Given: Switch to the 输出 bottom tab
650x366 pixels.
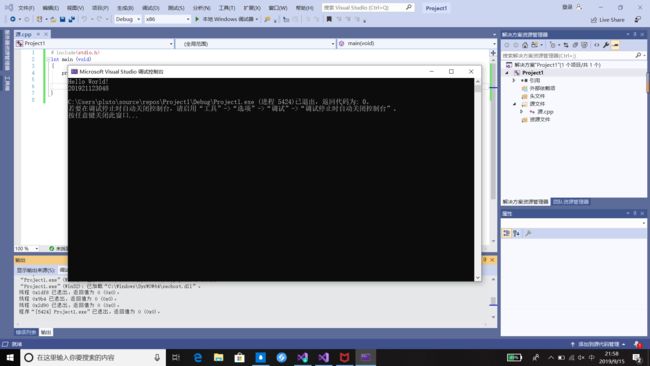Looking at the screenshot, I should point(46,332).
